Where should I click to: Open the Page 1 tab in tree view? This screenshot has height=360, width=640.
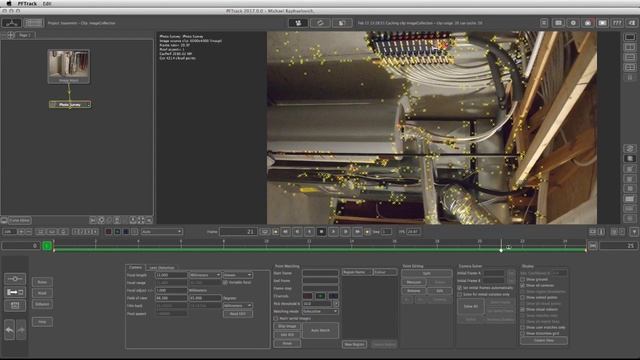[24, 35]
